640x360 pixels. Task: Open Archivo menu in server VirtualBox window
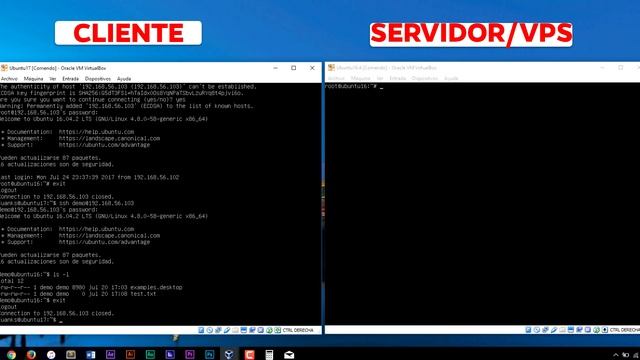(x=336, y=78)
